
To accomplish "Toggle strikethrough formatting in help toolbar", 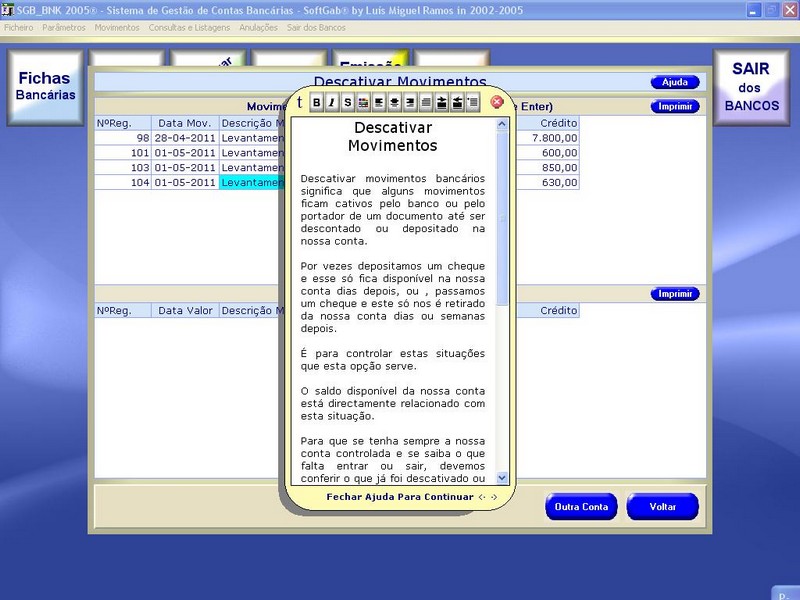I will point(347,102).
